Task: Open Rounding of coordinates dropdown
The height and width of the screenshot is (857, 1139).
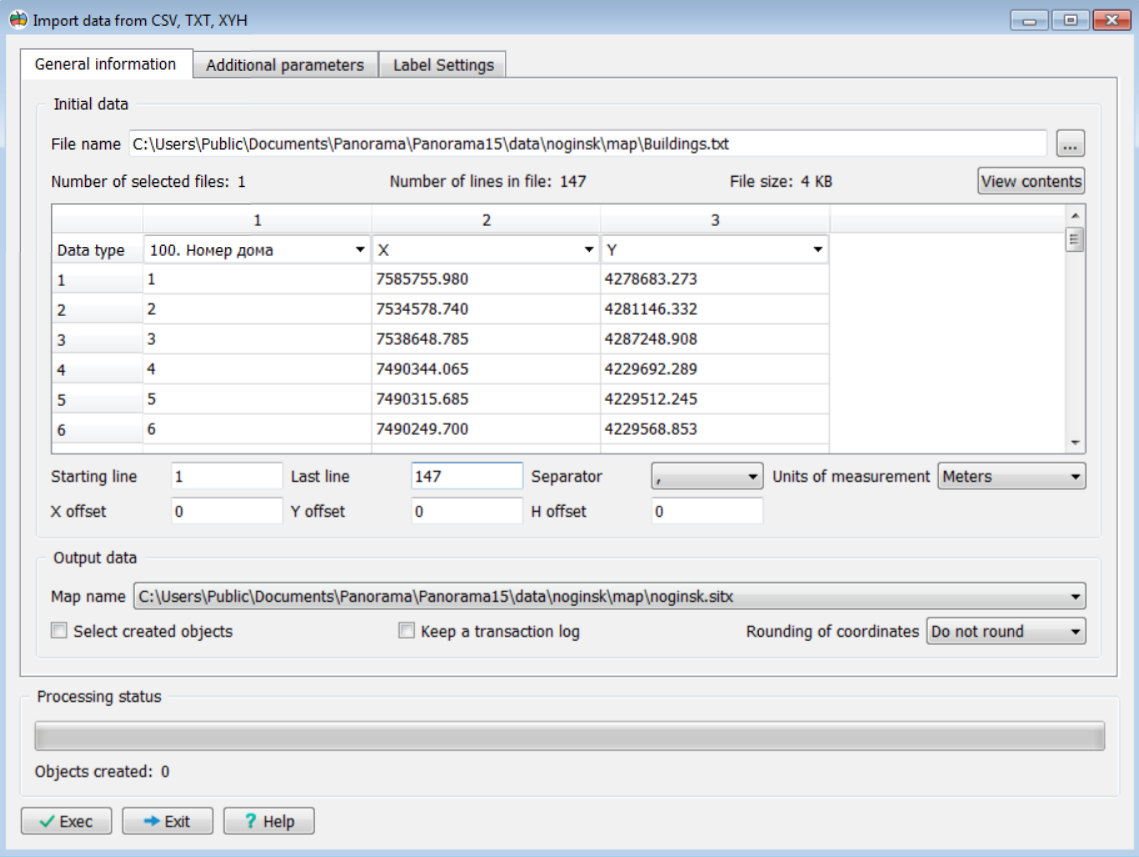Action: pos(1005,631)
